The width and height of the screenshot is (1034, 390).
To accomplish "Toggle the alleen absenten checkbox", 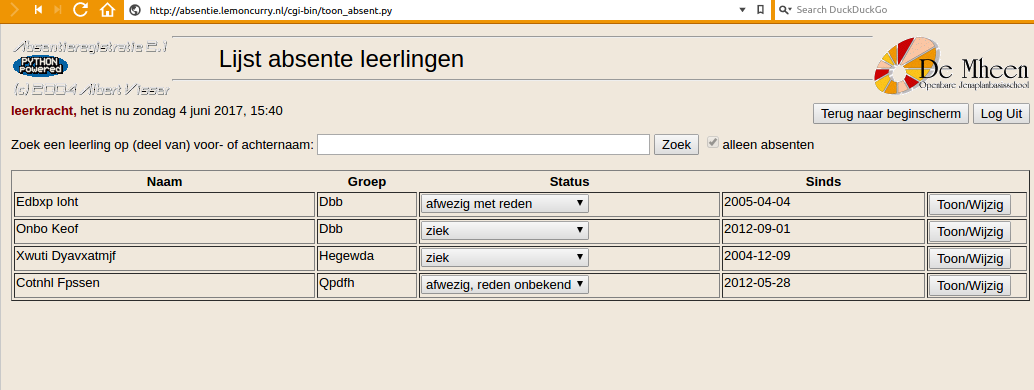I will pos(712,143).
